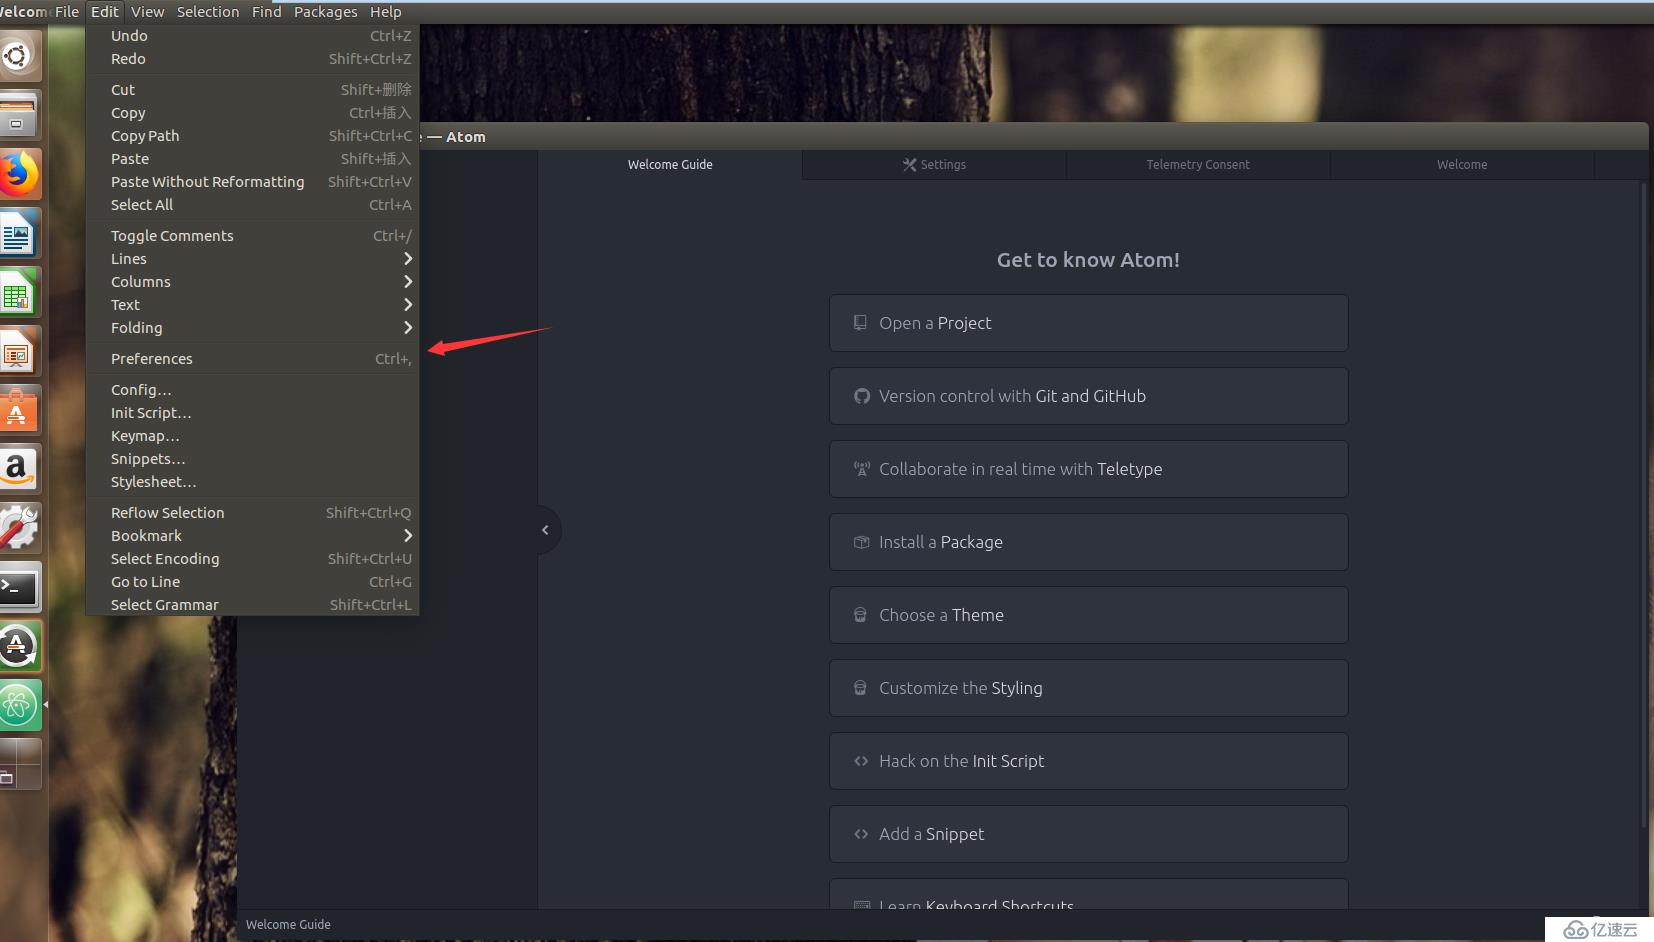Open System Settings wrench icon

click(x=17, y=529)
